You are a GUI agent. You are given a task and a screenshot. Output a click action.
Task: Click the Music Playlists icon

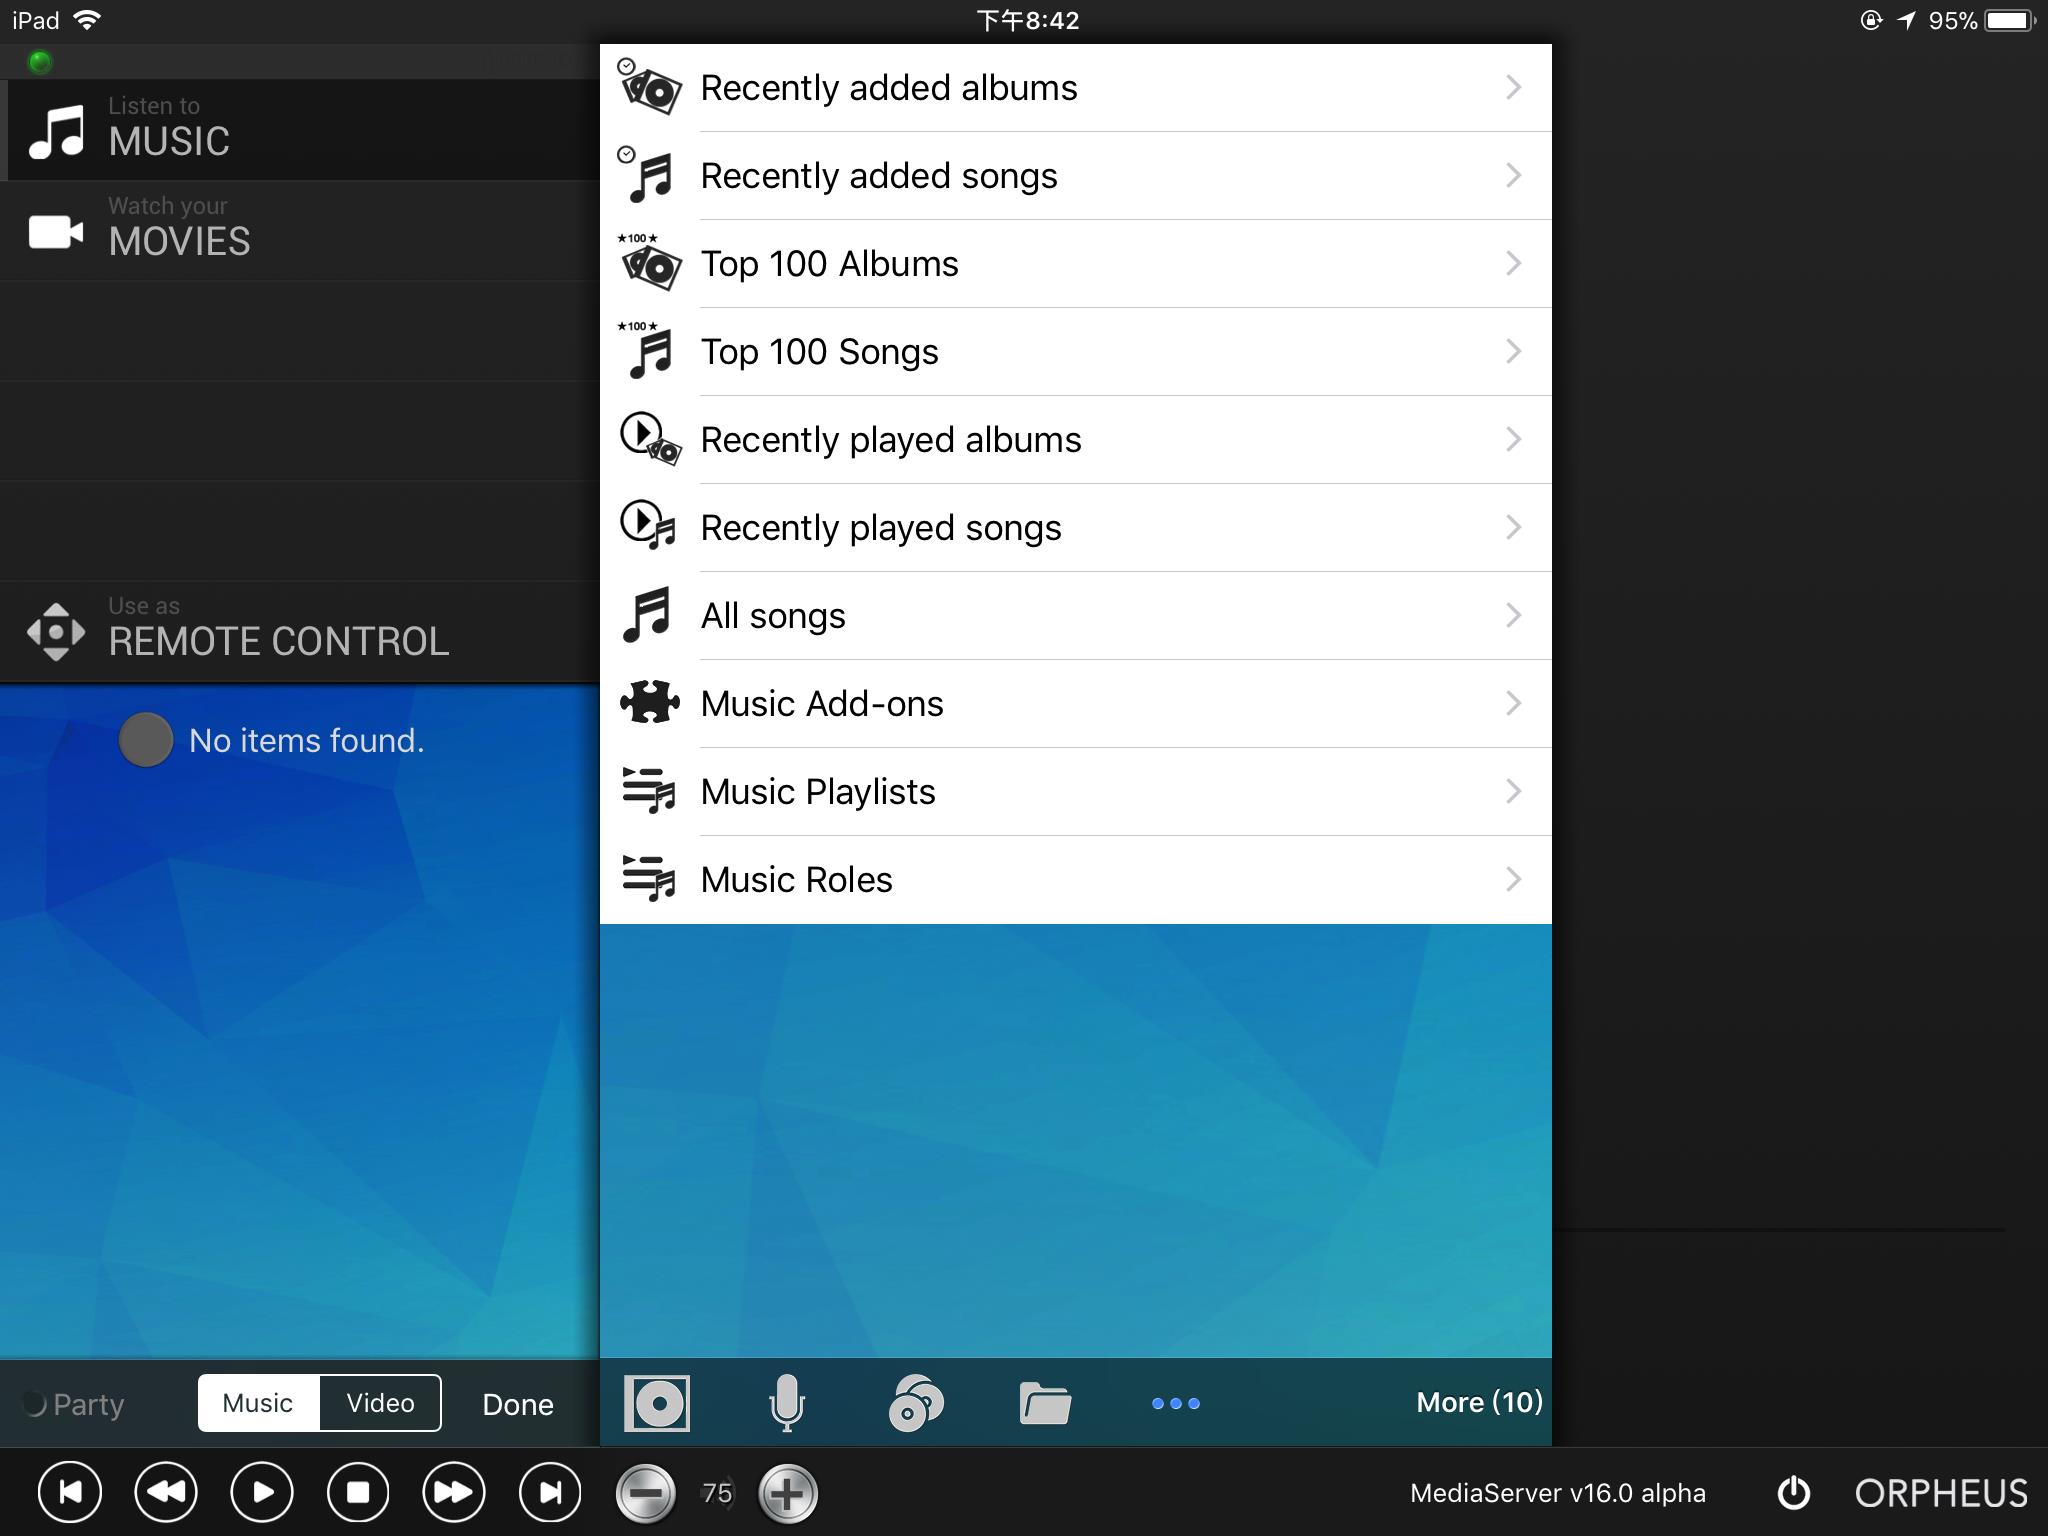pyautogui.click(x=649, y=791)
